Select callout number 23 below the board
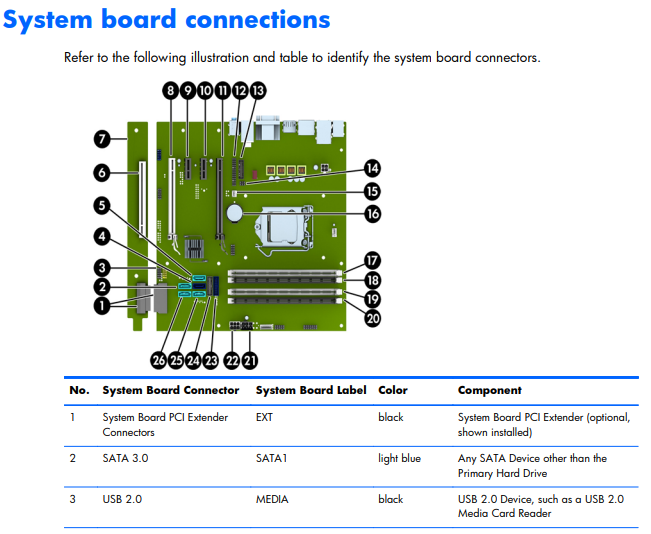The width and height of the screenshot is (651, 534). click(x=210, y=360)
